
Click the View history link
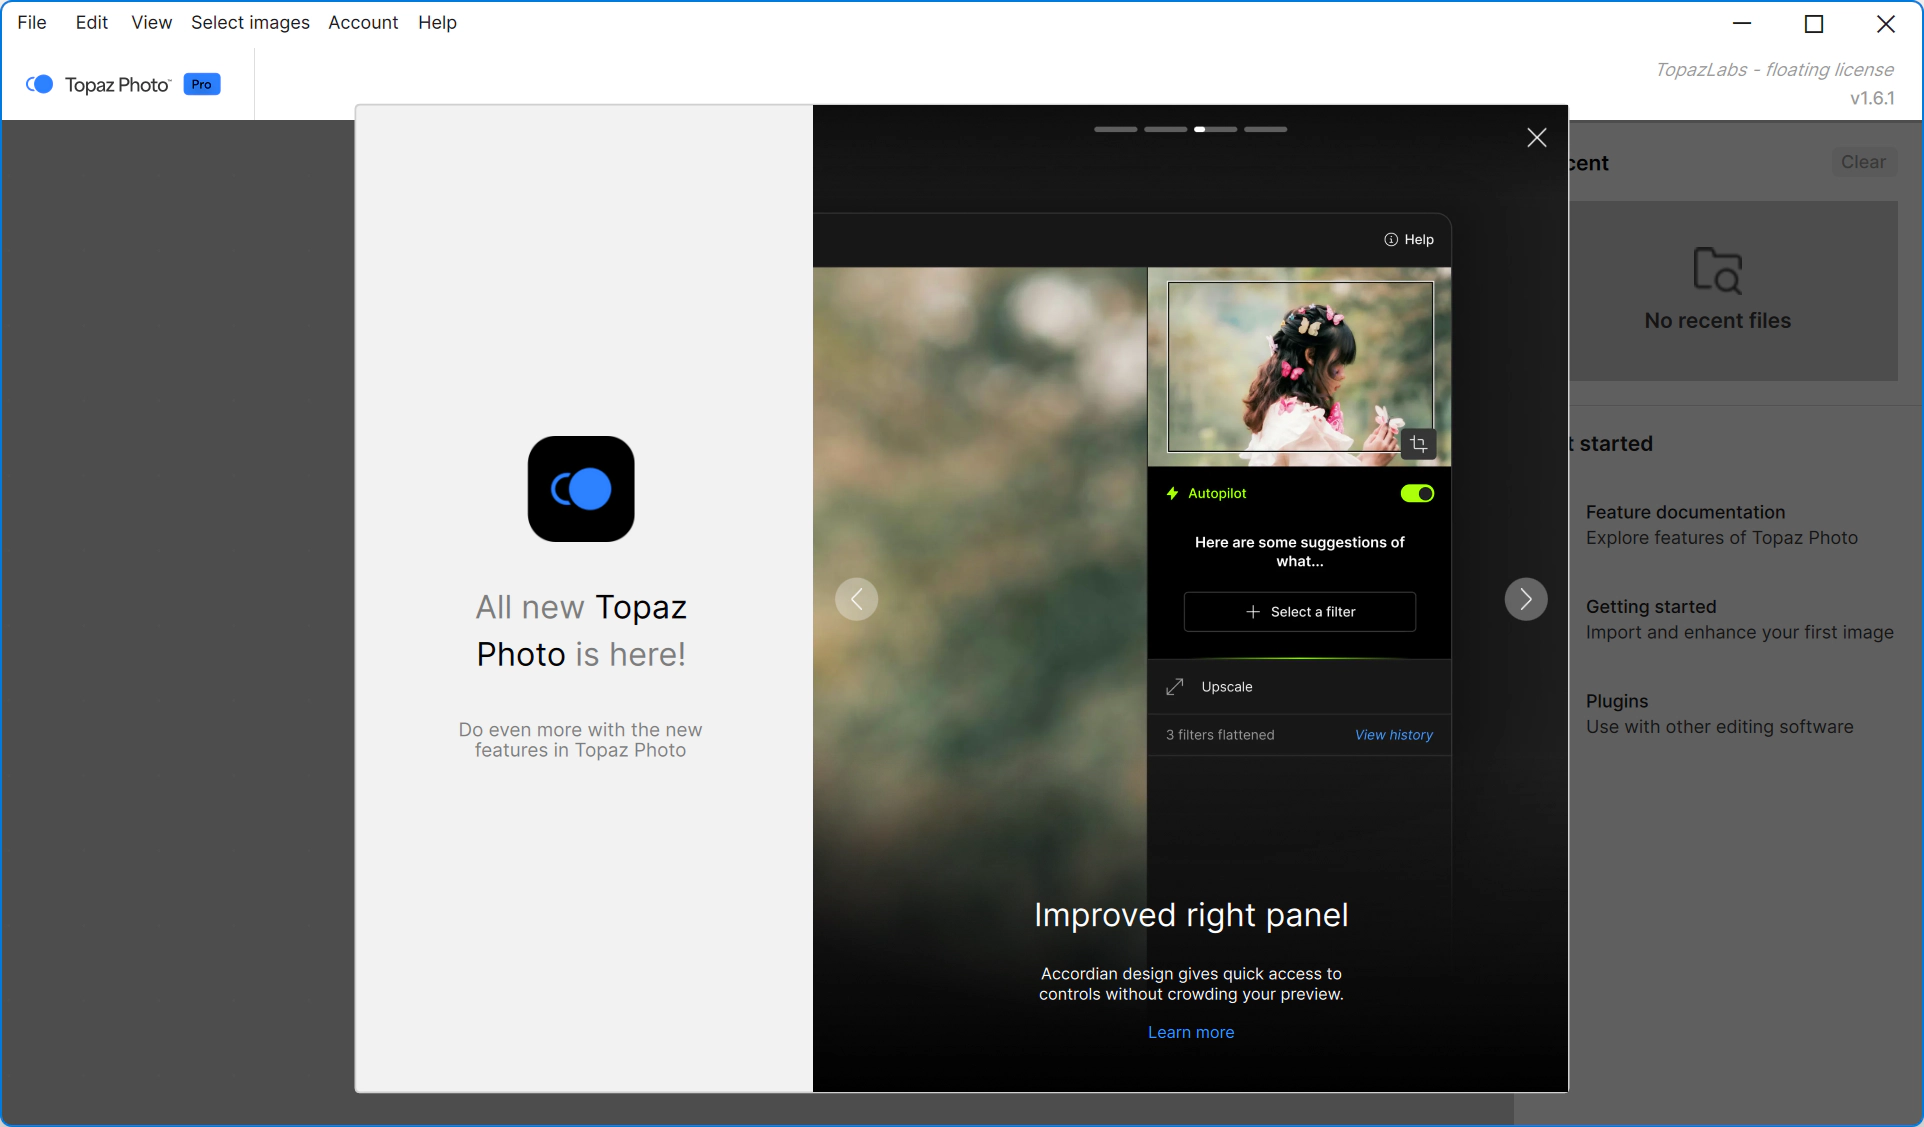tap(1394, 735)
